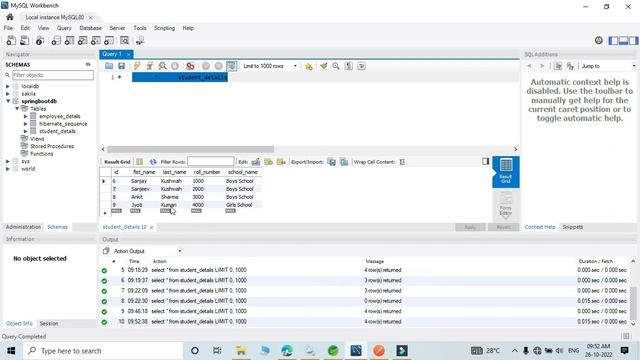Viewport: 640px width, 360px height.
Task: Open the Scripting menu
Action: tap(164, 28)
